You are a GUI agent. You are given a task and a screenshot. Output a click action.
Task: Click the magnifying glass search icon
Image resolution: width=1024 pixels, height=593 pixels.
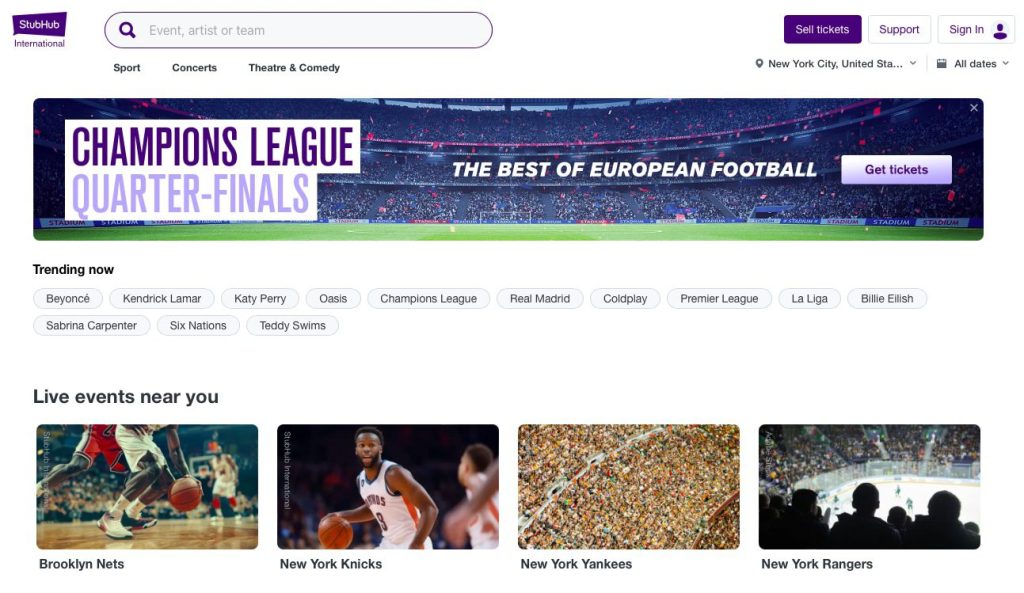(127, 30)
